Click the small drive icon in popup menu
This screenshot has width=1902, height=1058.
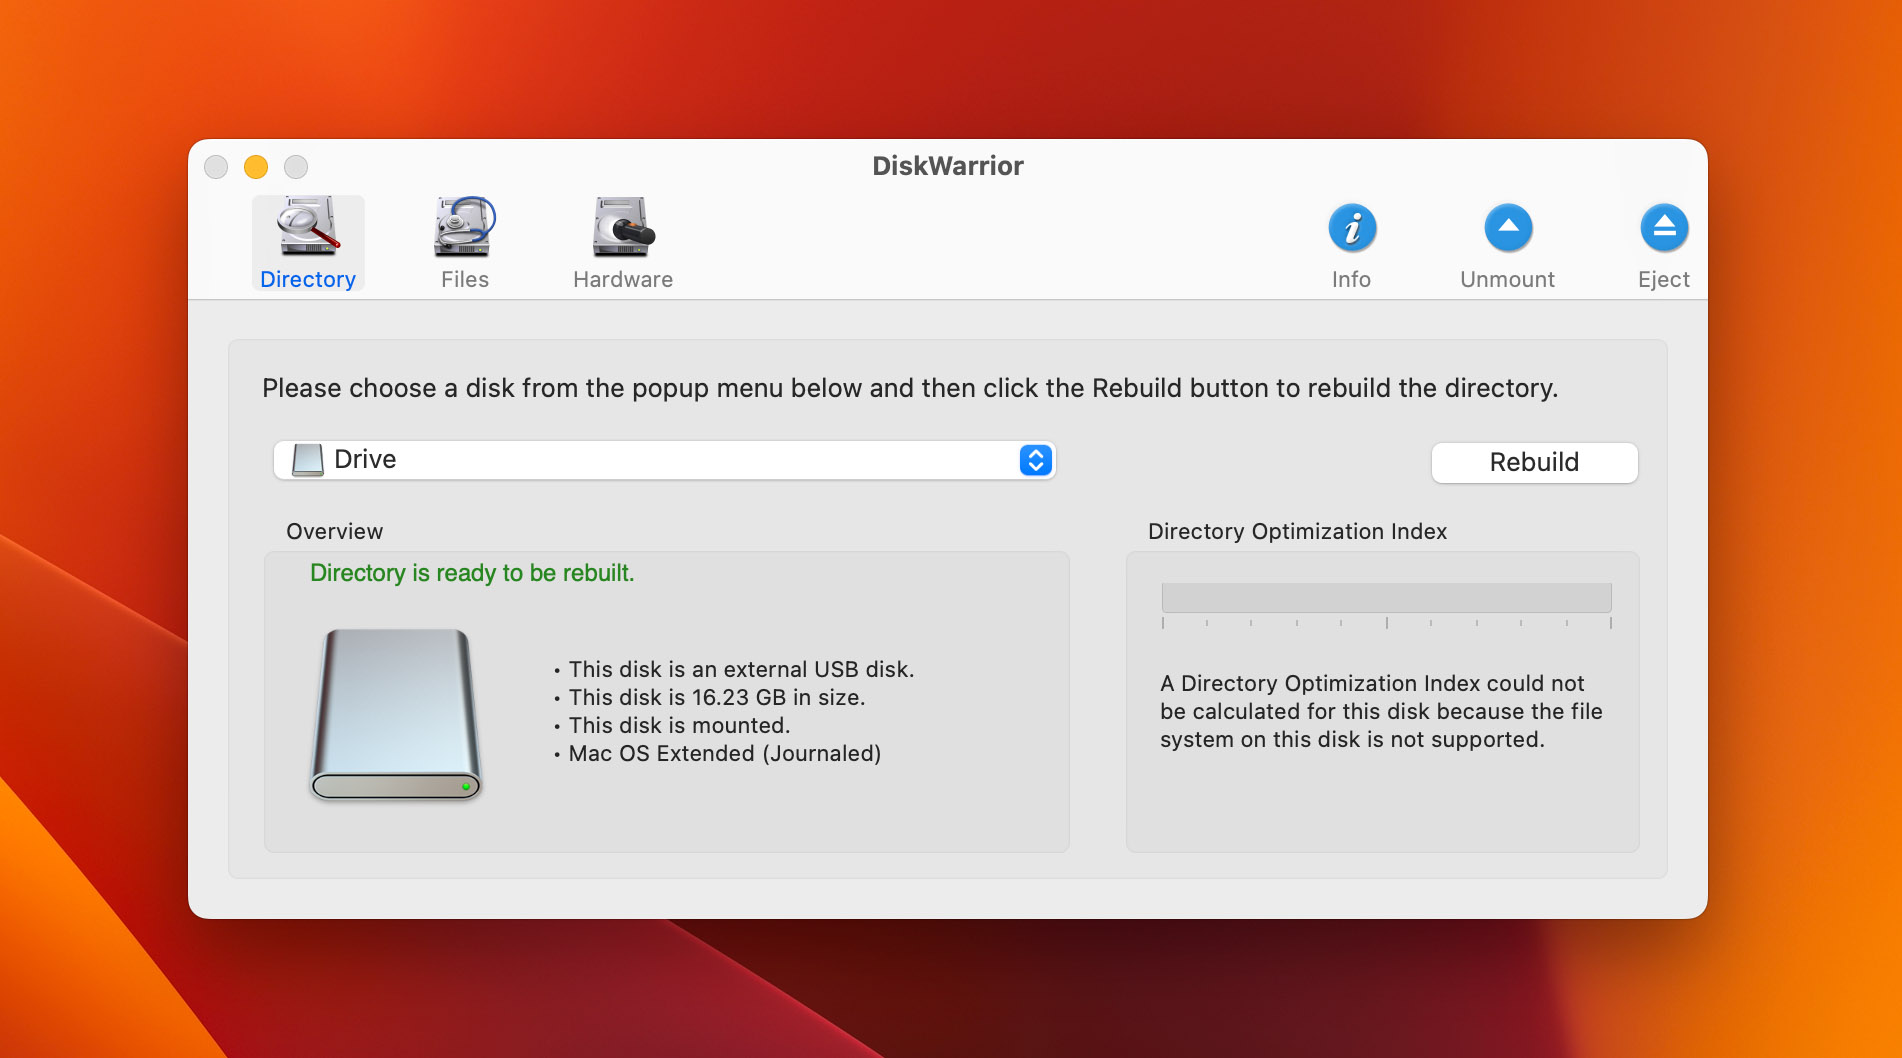coord(308,460)
